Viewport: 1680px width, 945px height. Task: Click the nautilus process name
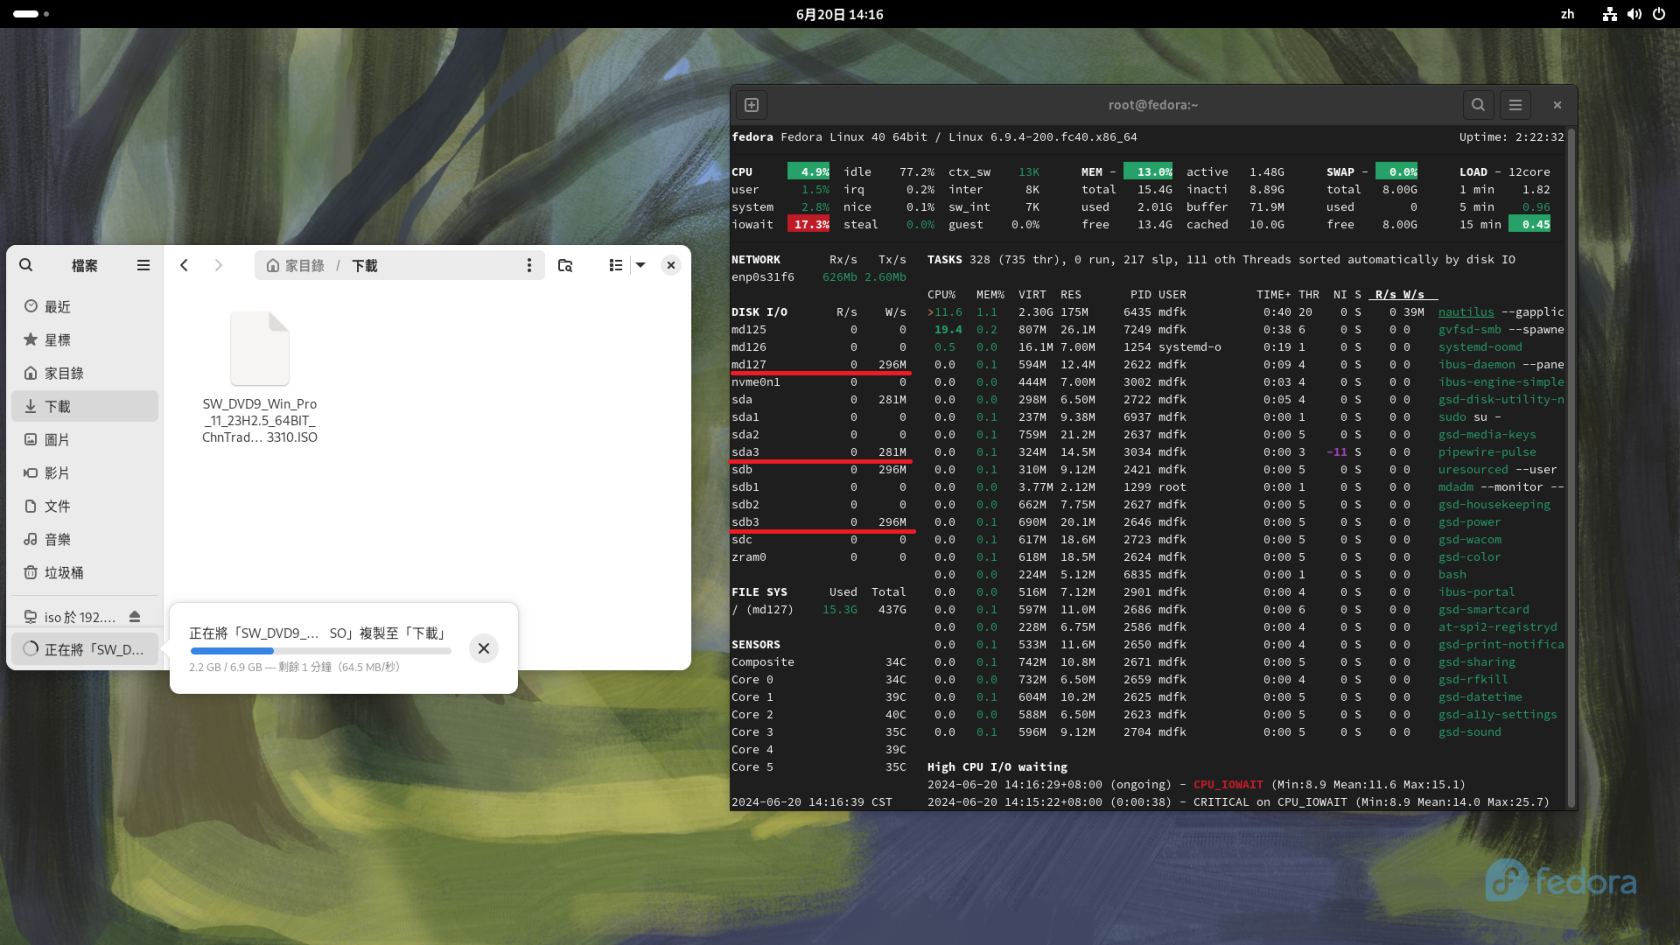(1466, 312)
